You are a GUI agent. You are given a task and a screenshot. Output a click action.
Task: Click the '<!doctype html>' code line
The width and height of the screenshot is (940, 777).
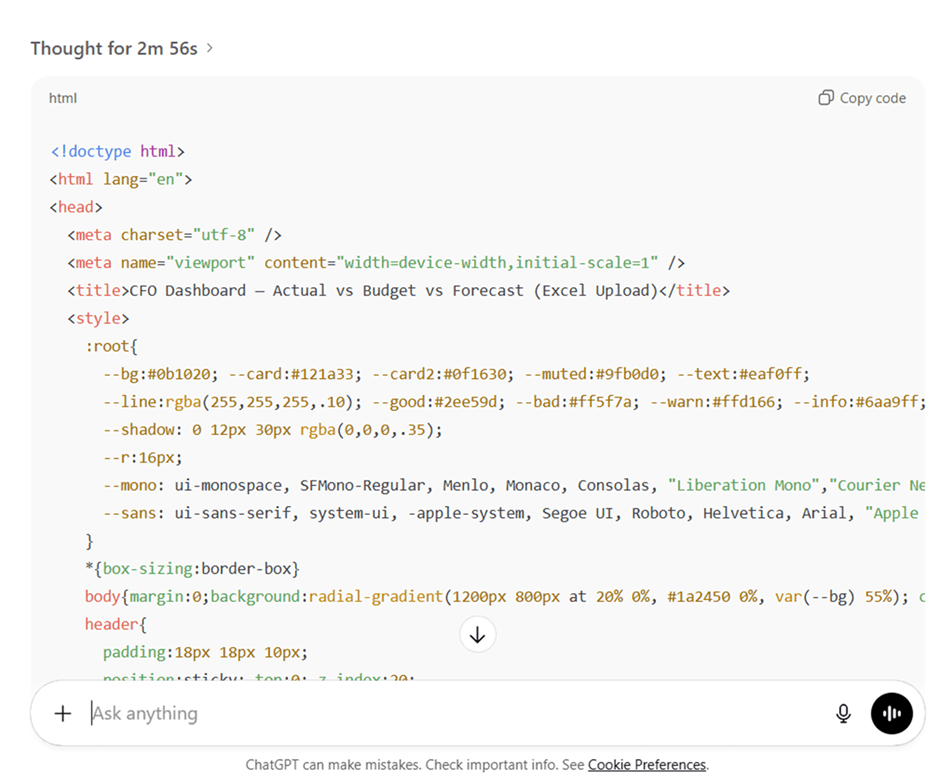point(118,152)
